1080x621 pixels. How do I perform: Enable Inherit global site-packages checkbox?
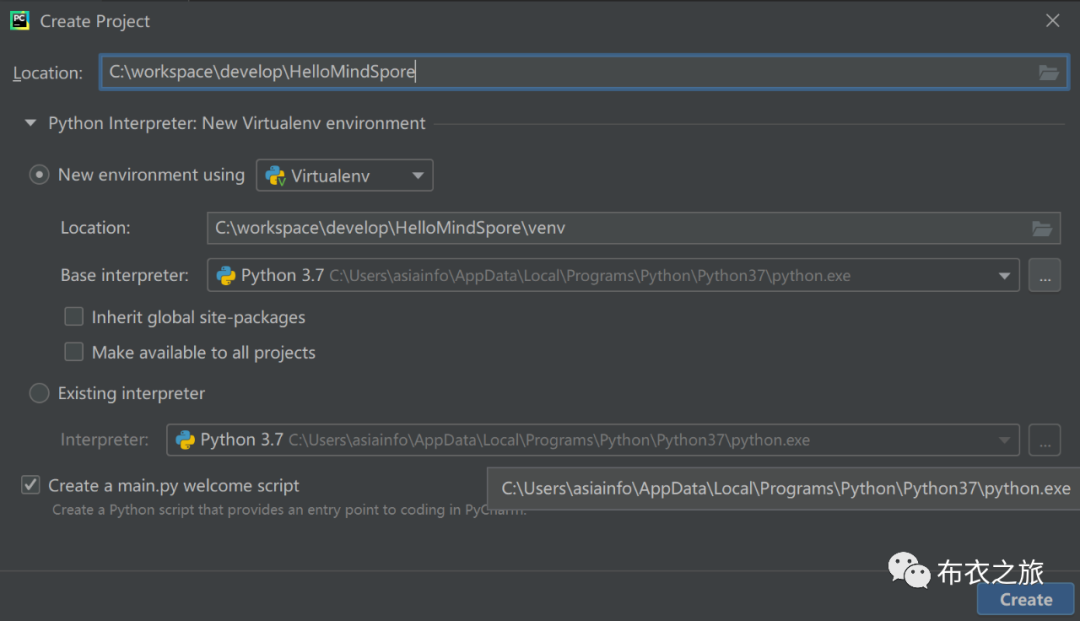click(x=74, y=317)
